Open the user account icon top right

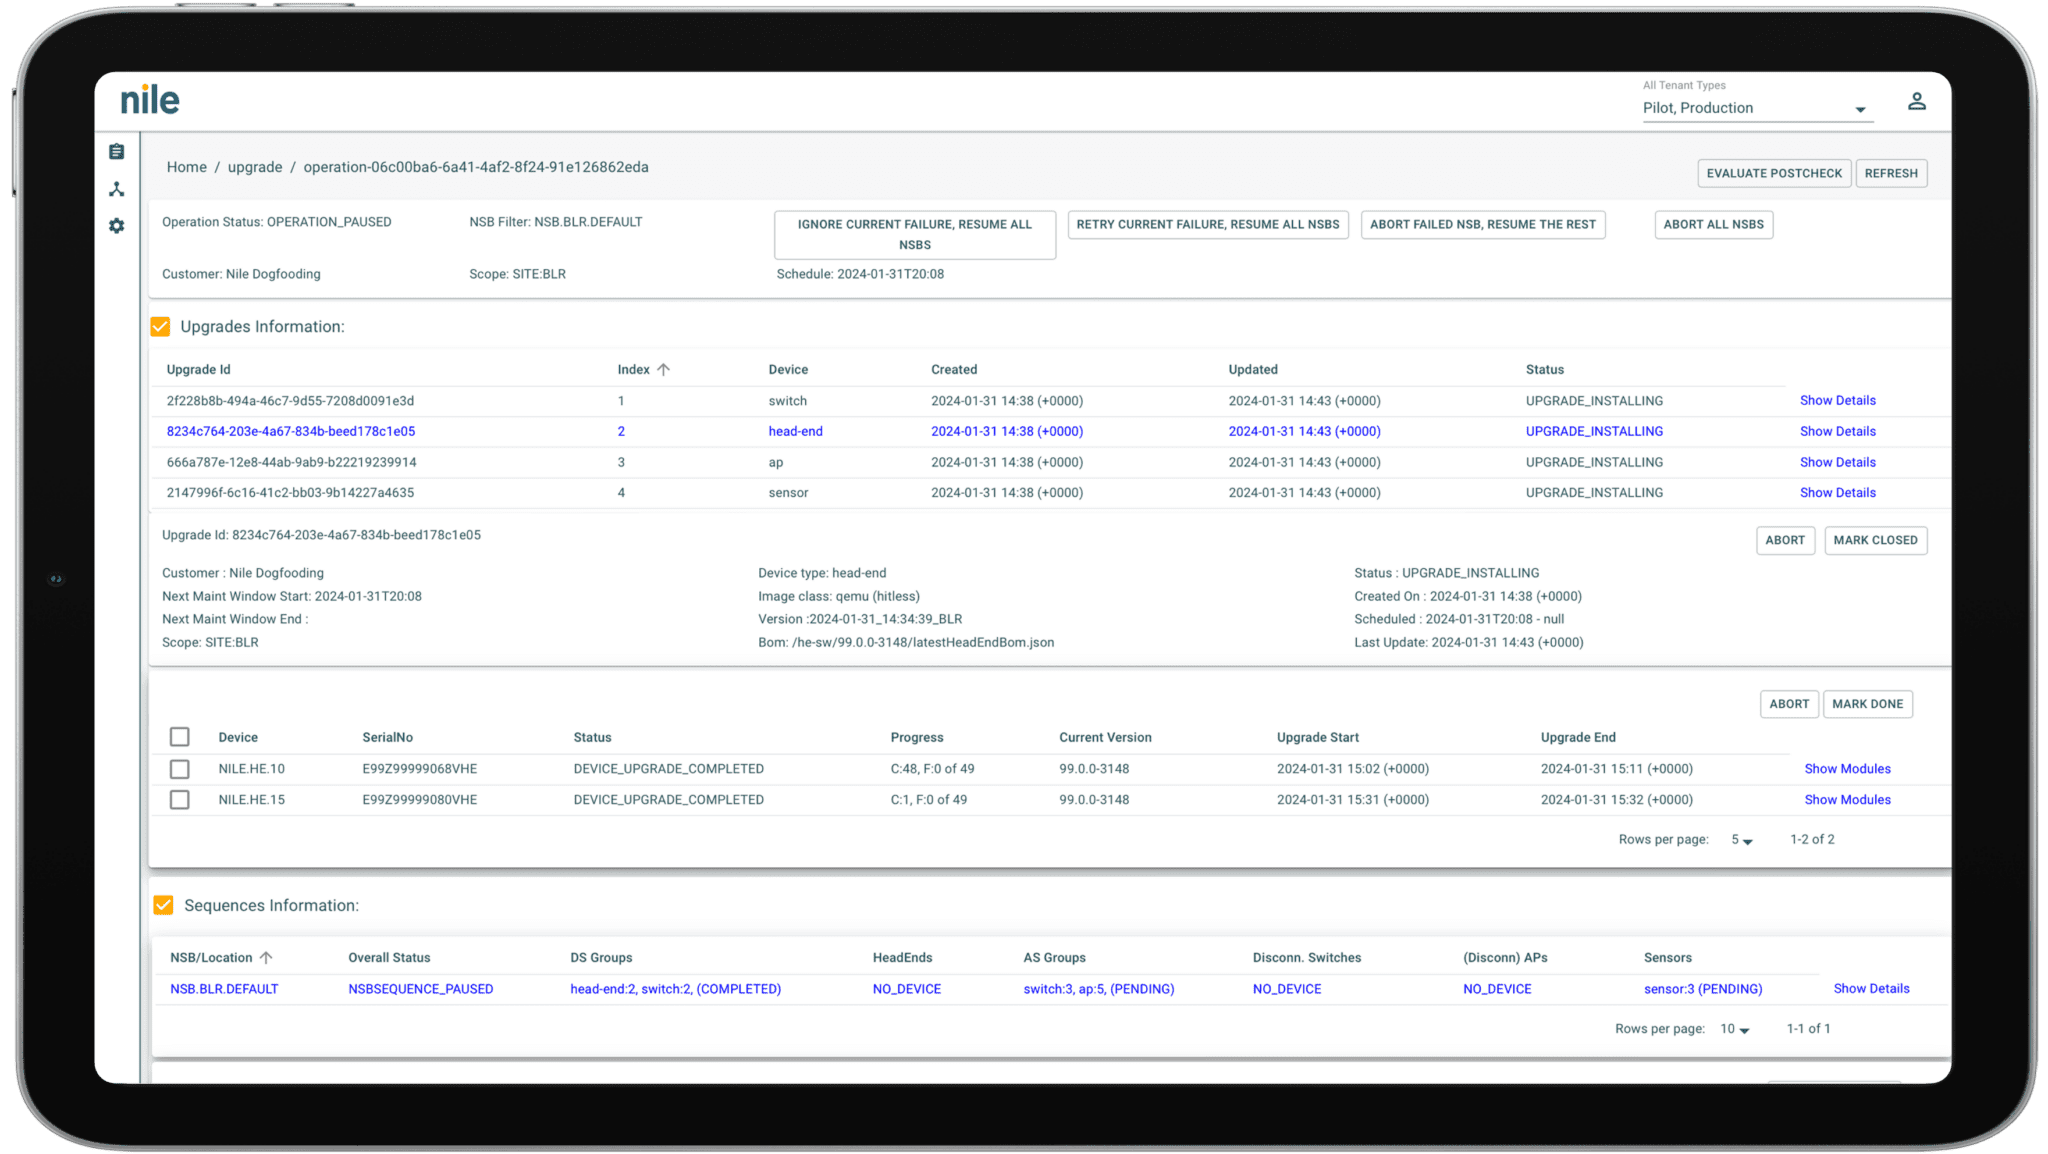1917,100
